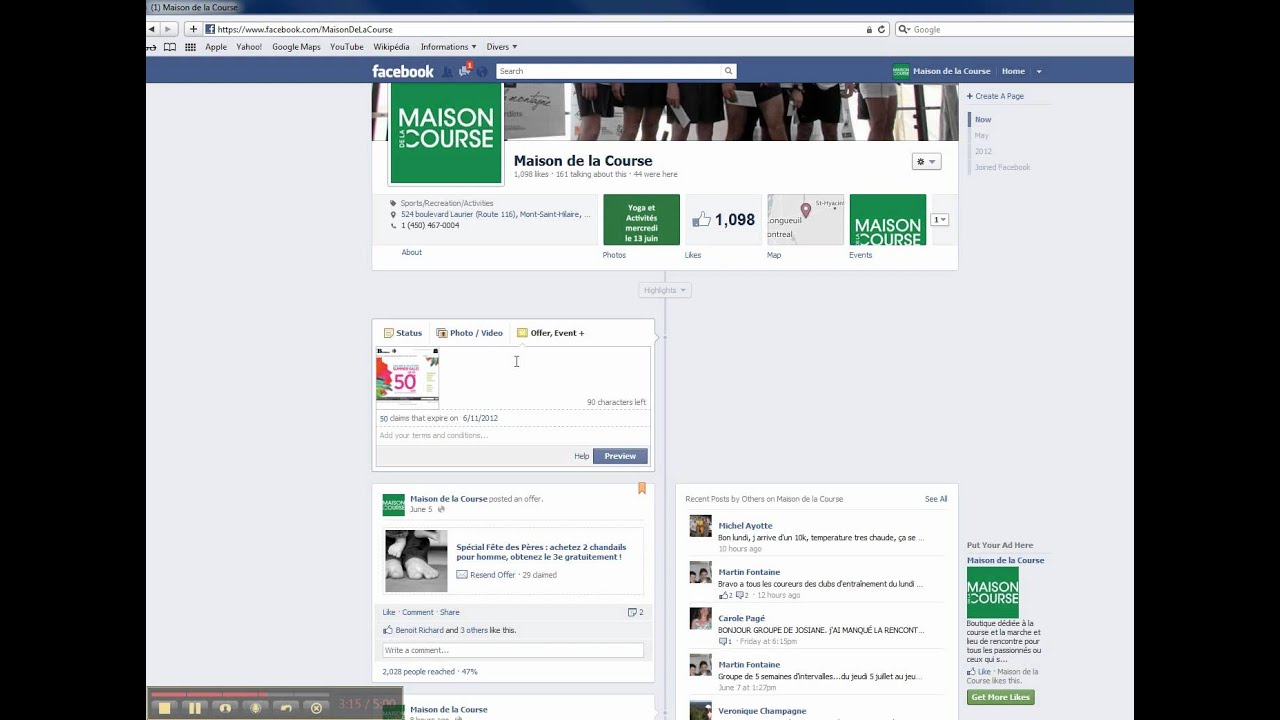Click the Facebook logo in header
The height and width of the screenshot is (720, 1280).
(403, 71)
